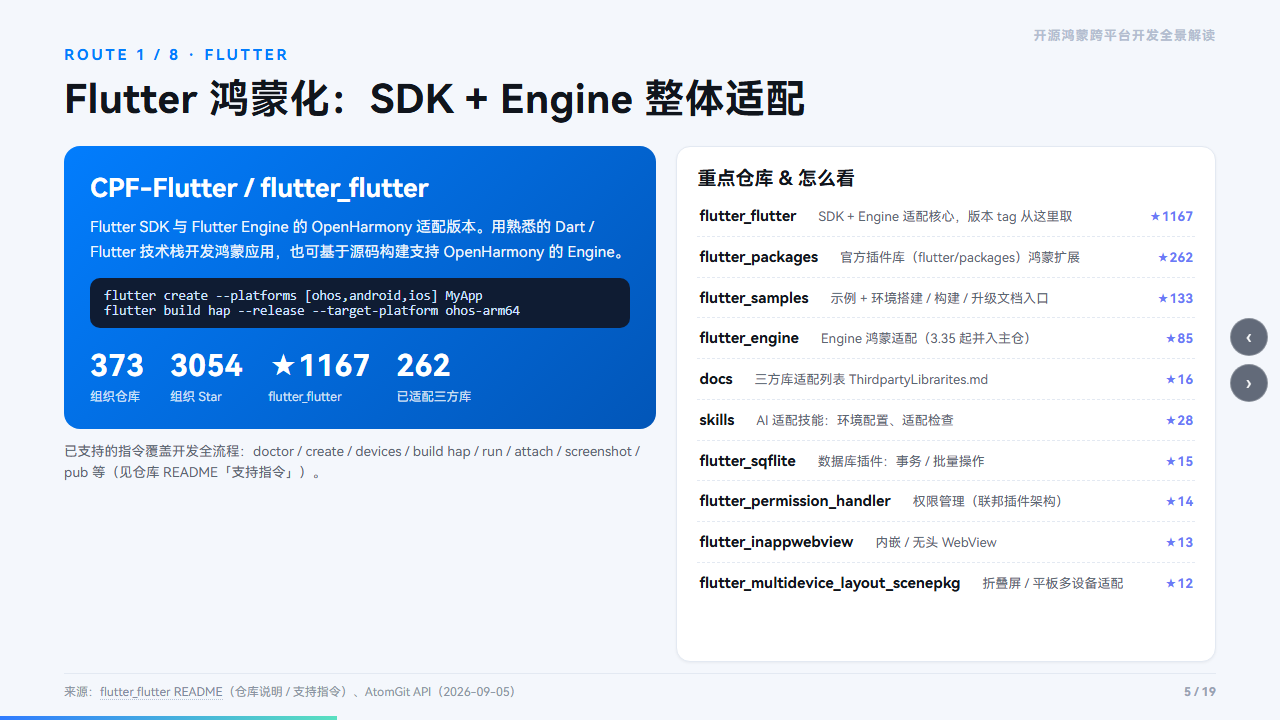Click the ★133 star count

[1175, 298]
